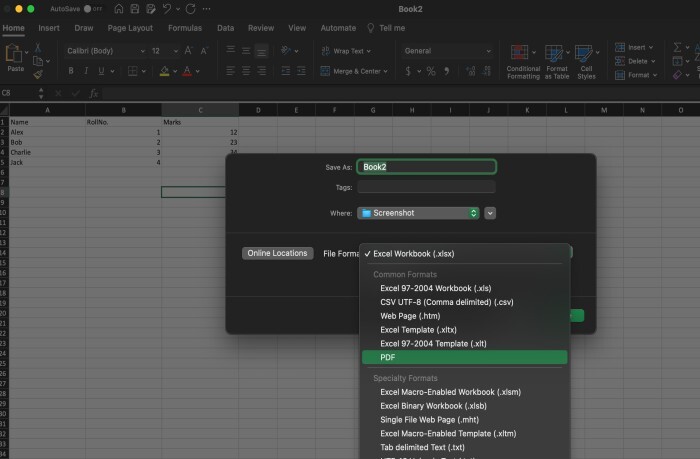Image resolution: width=700 pixels, height=459 pixels.
Task: Apply the Percent style number format
Action: [x=431, y=71]
